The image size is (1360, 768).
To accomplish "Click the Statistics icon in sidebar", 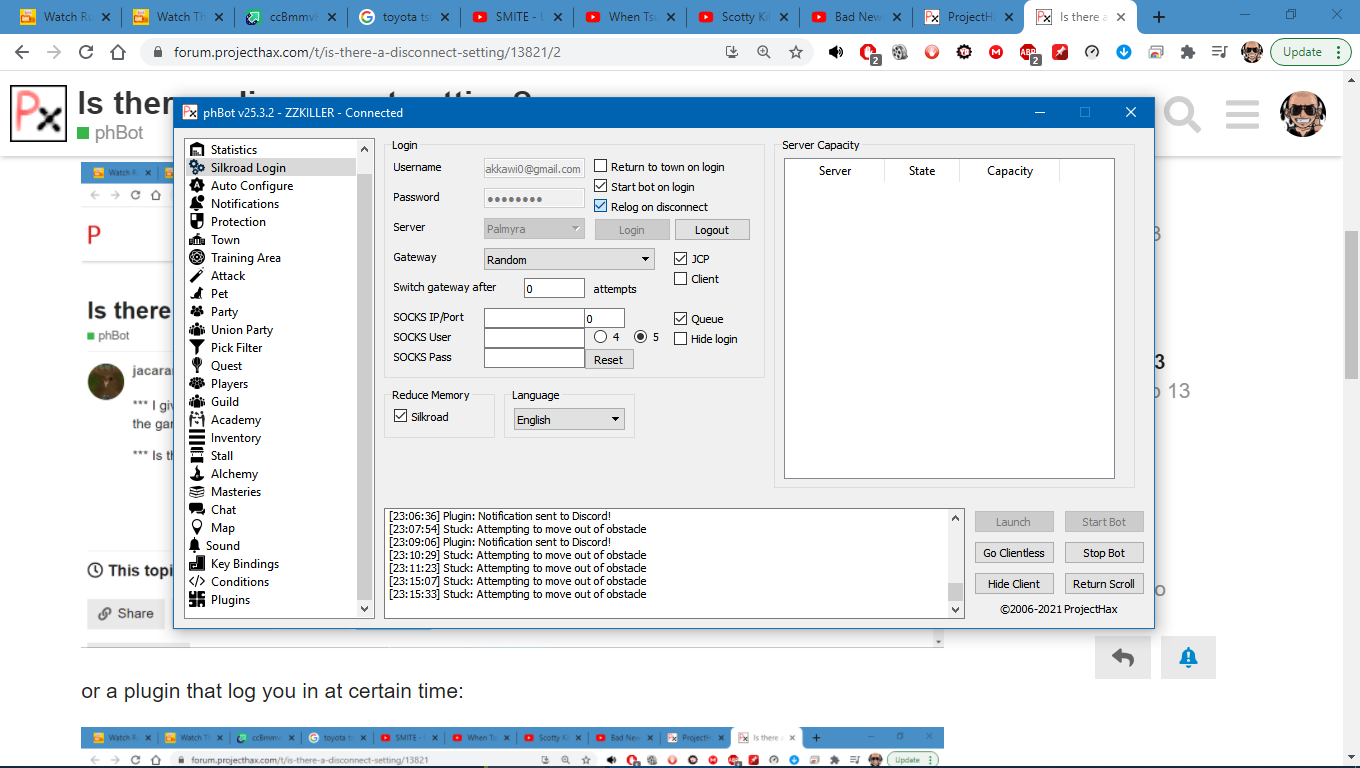I will (197, 150).
